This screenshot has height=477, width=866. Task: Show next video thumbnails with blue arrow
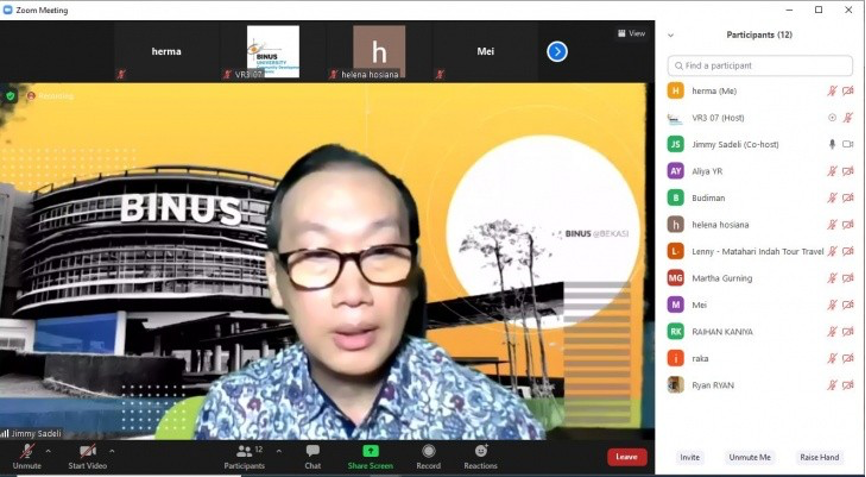557,52
